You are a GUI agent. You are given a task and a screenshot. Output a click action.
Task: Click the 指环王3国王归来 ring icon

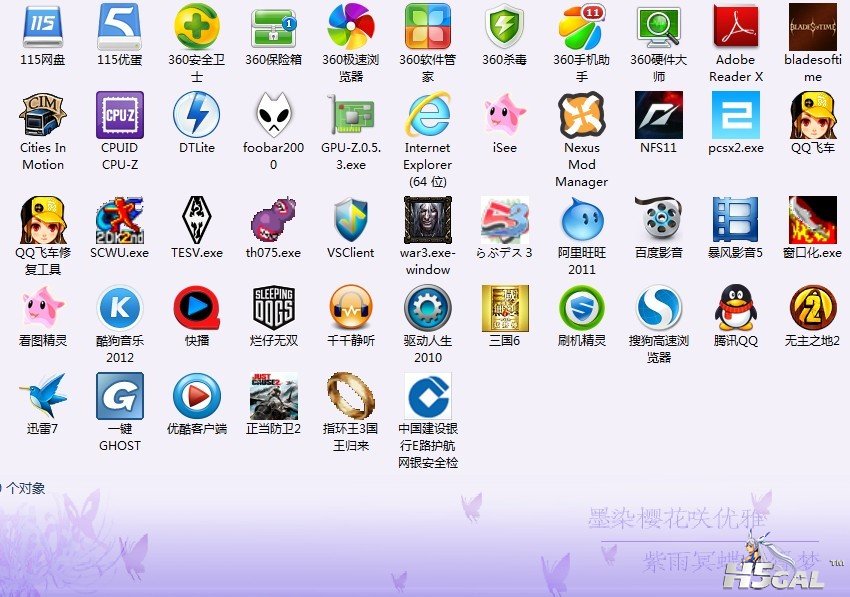(x=351, y=395)
